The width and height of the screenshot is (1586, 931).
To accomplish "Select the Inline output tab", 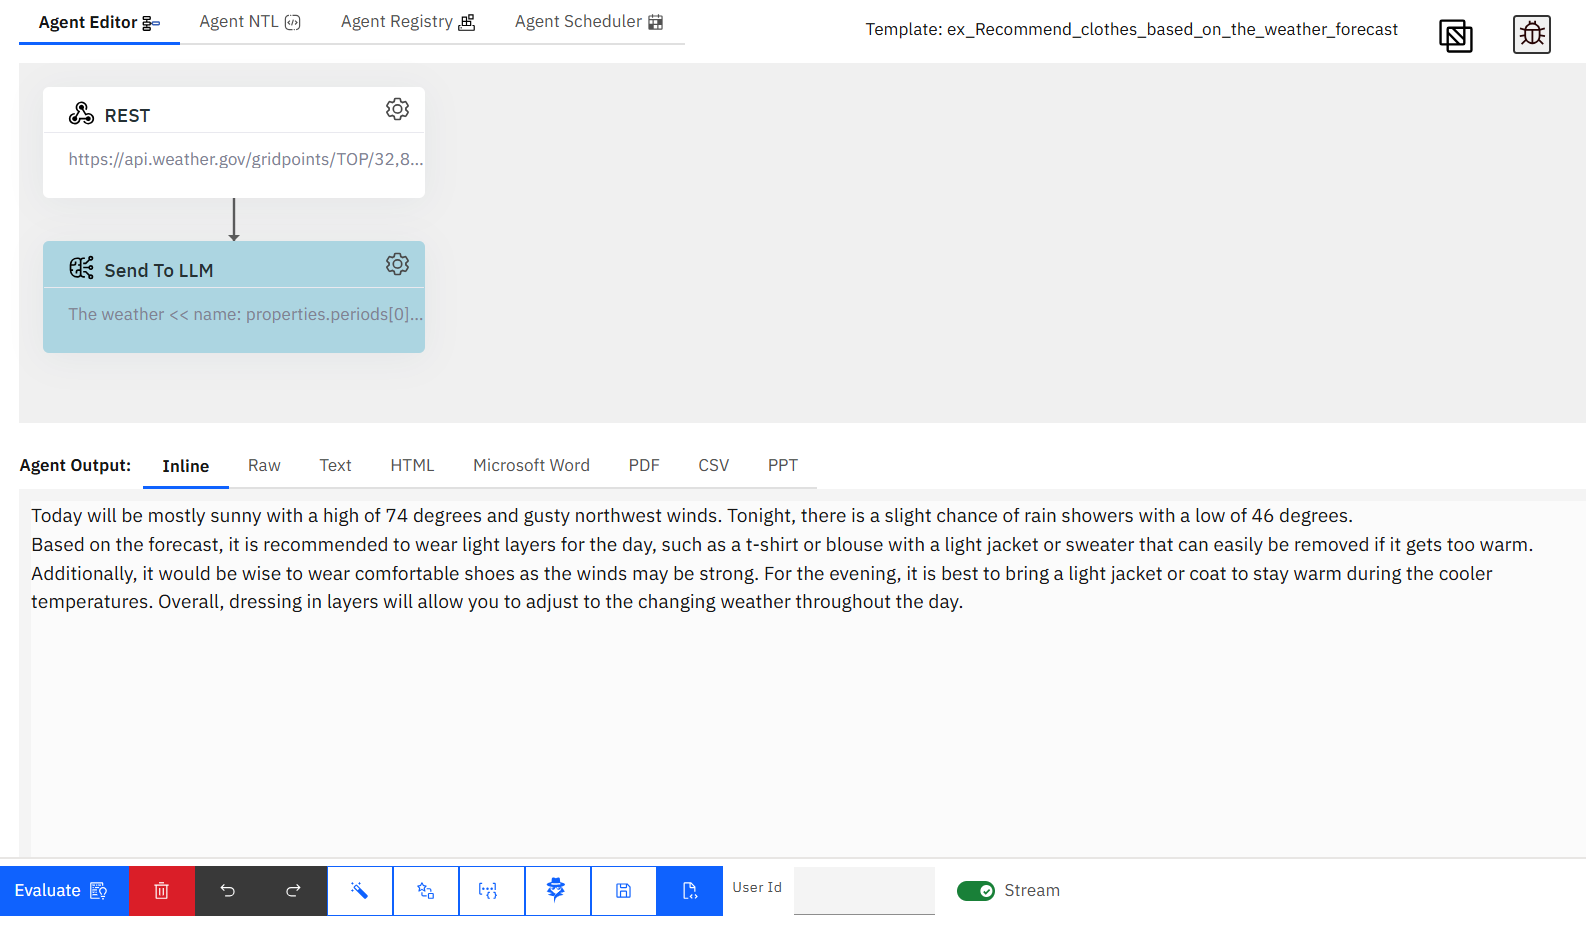I will tap(186, 466).
